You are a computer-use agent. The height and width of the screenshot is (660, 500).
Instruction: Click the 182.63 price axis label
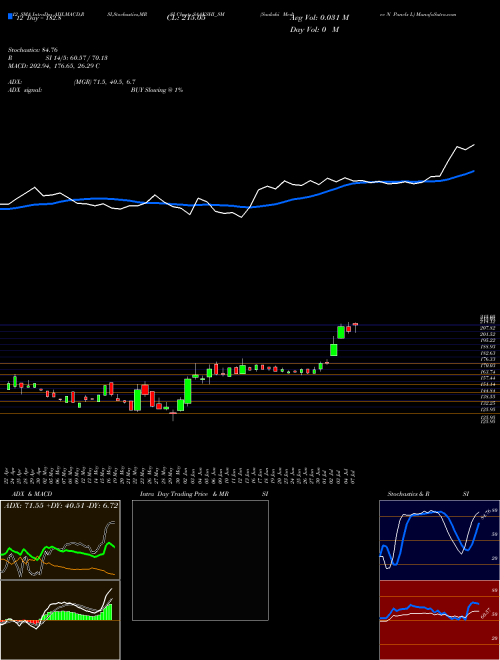click(x=489, y=353)
